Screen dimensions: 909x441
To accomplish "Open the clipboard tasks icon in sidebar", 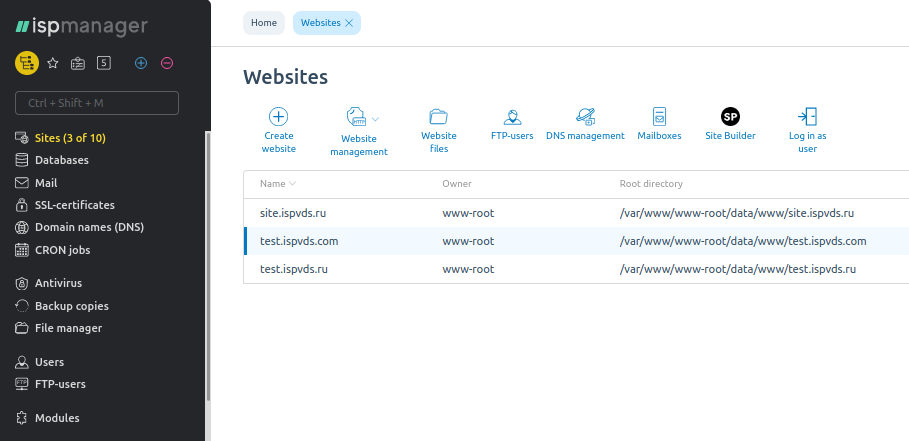I will pyautogui.click(x=78, y=63).
